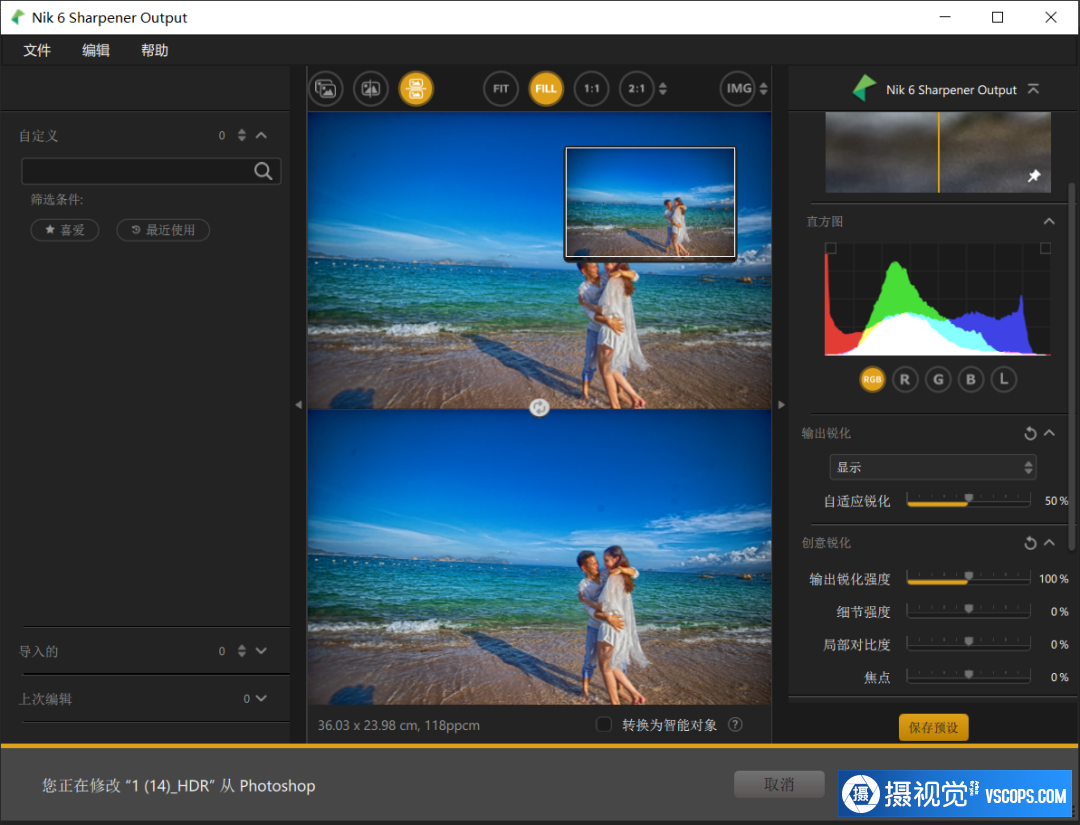Adjust the 输出锐化强度 slider
Image resolution: width=1080 pixels, height=825 pixels.
point(968,578)
